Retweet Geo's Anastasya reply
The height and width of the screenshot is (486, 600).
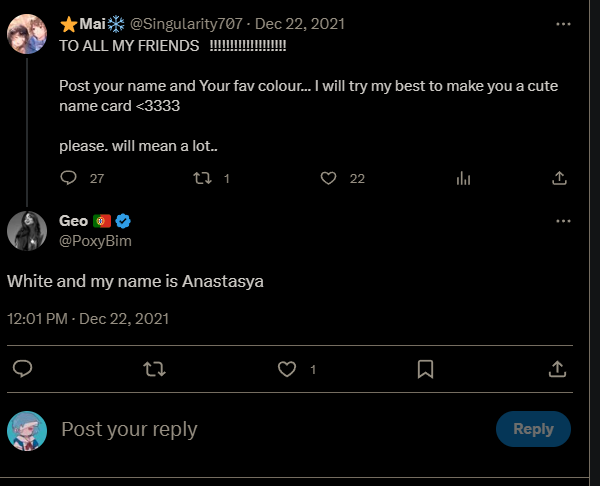(x=155, y=369)
